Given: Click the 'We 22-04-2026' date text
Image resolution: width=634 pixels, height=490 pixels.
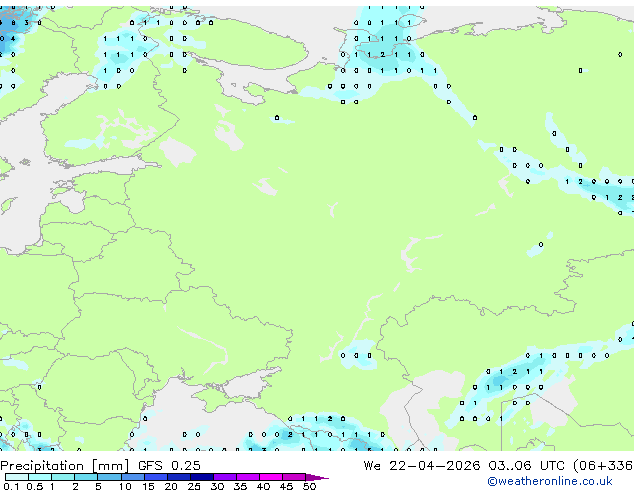Looking at the screenshot, I should [x=422, y=465].
